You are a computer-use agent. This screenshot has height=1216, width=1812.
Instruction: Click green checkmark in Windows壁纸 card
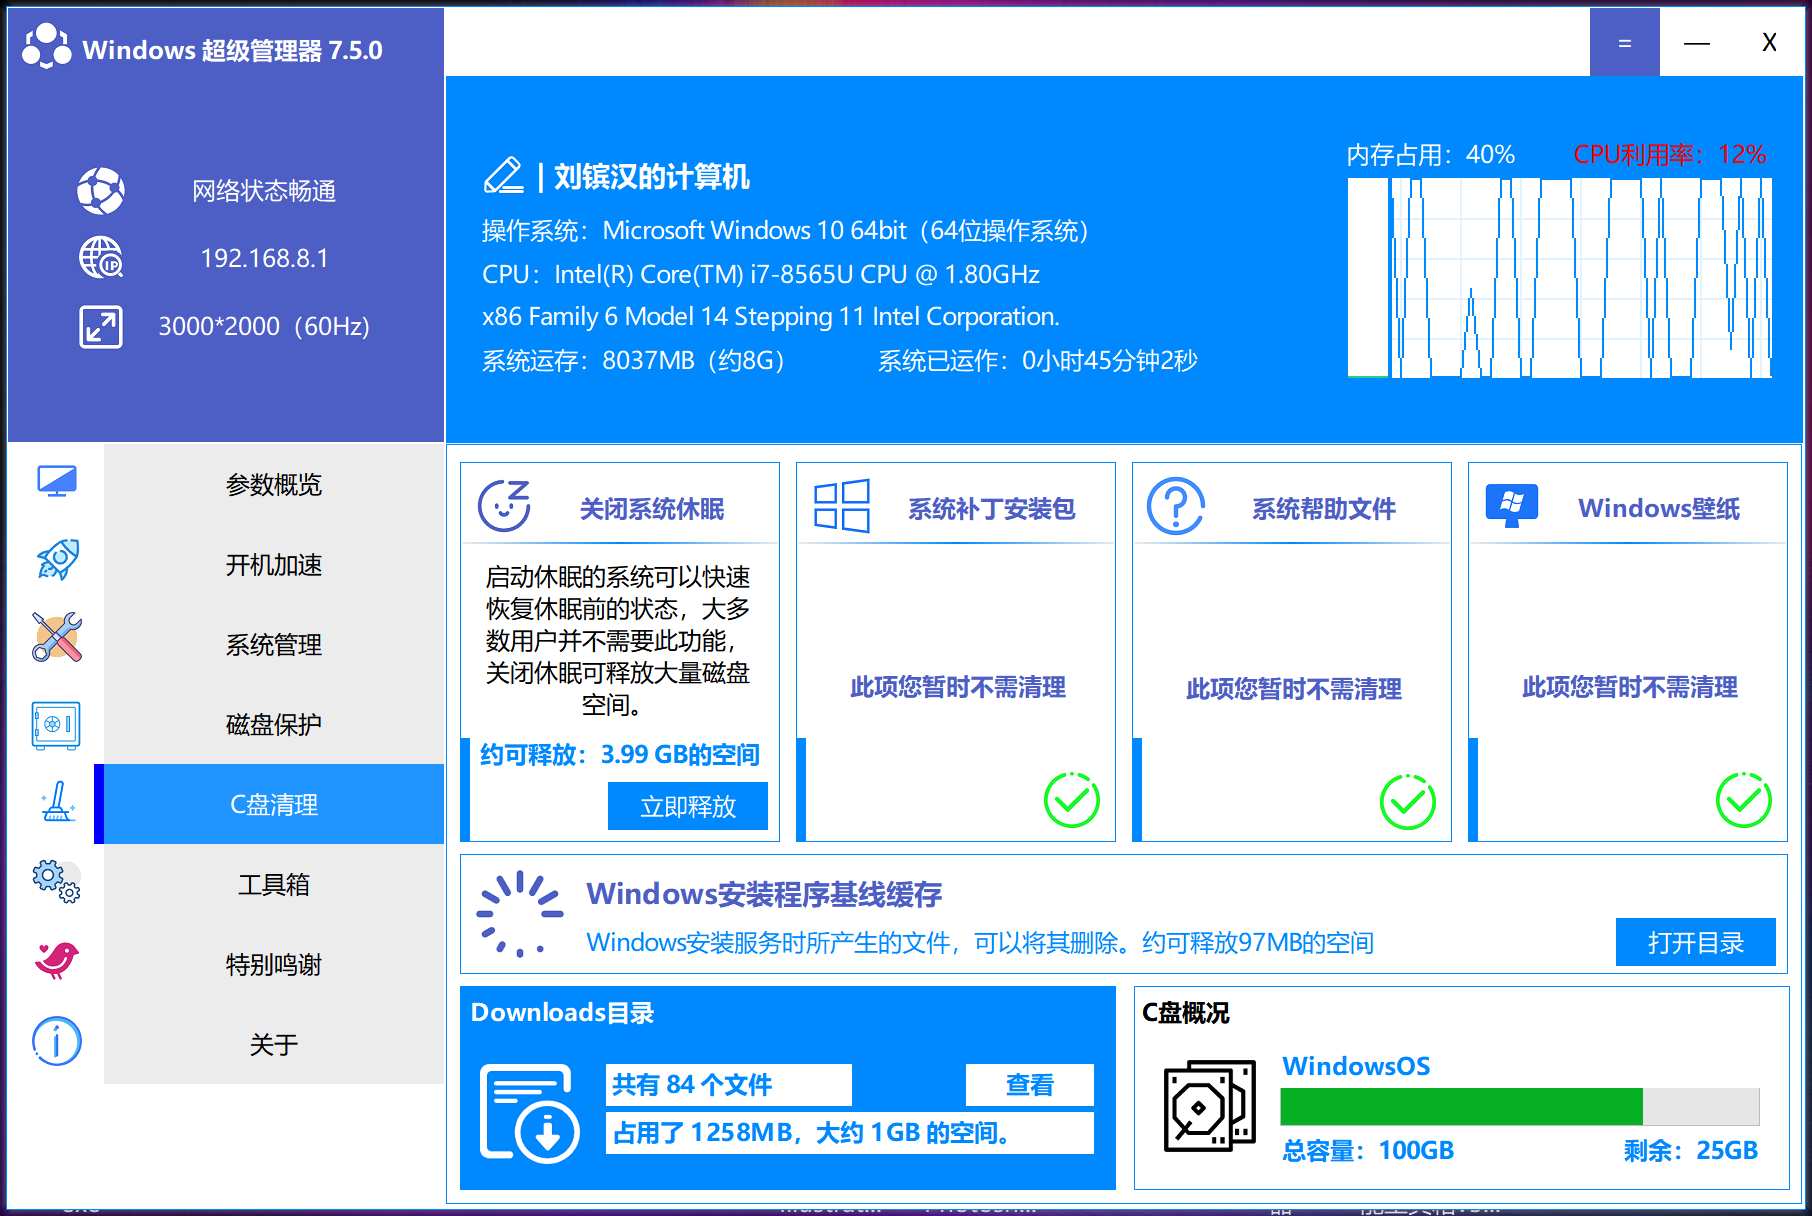[x=1744, y=800]
